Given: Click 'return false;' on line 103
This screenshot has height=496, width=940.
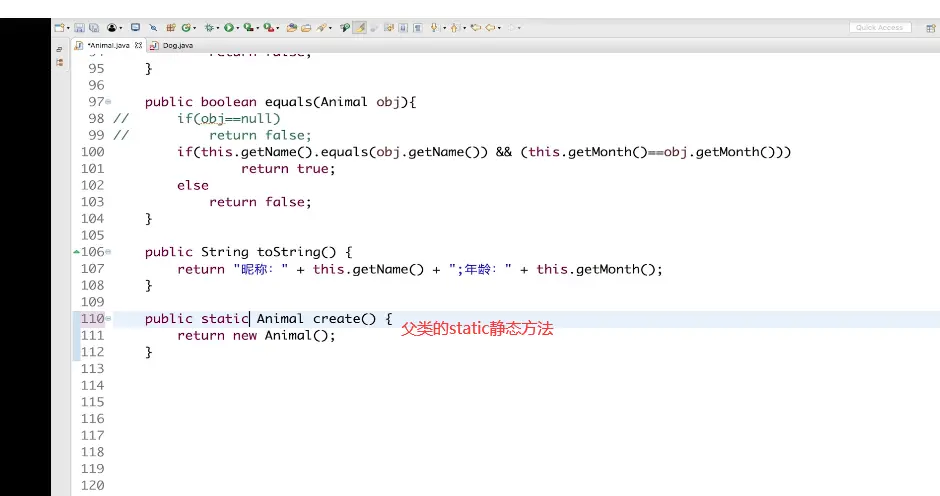Looking at the screenshot, I should coord(260,202).
